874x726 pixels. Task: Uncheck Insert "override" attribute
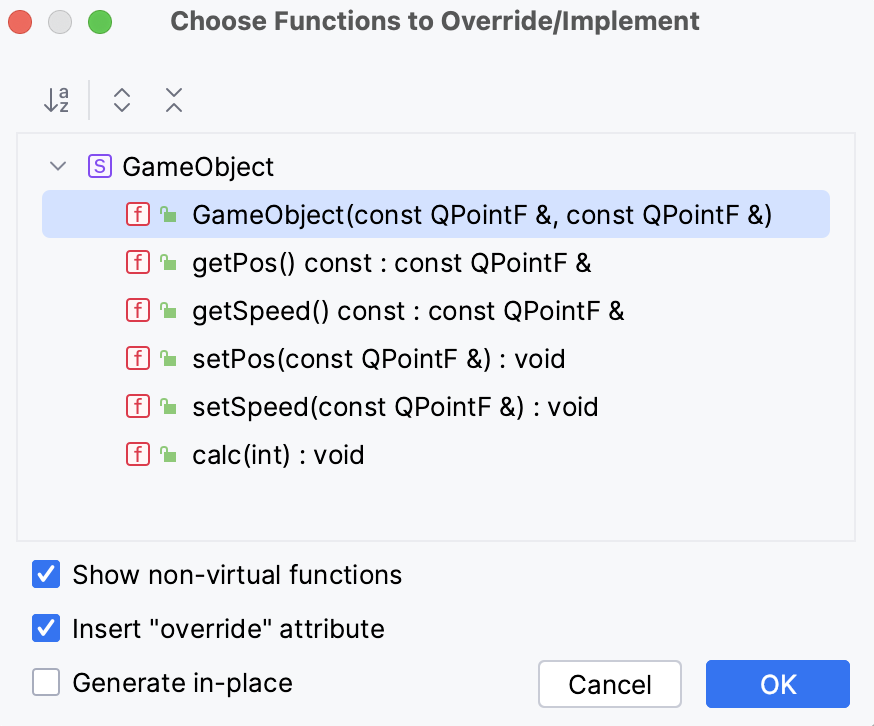44,628
